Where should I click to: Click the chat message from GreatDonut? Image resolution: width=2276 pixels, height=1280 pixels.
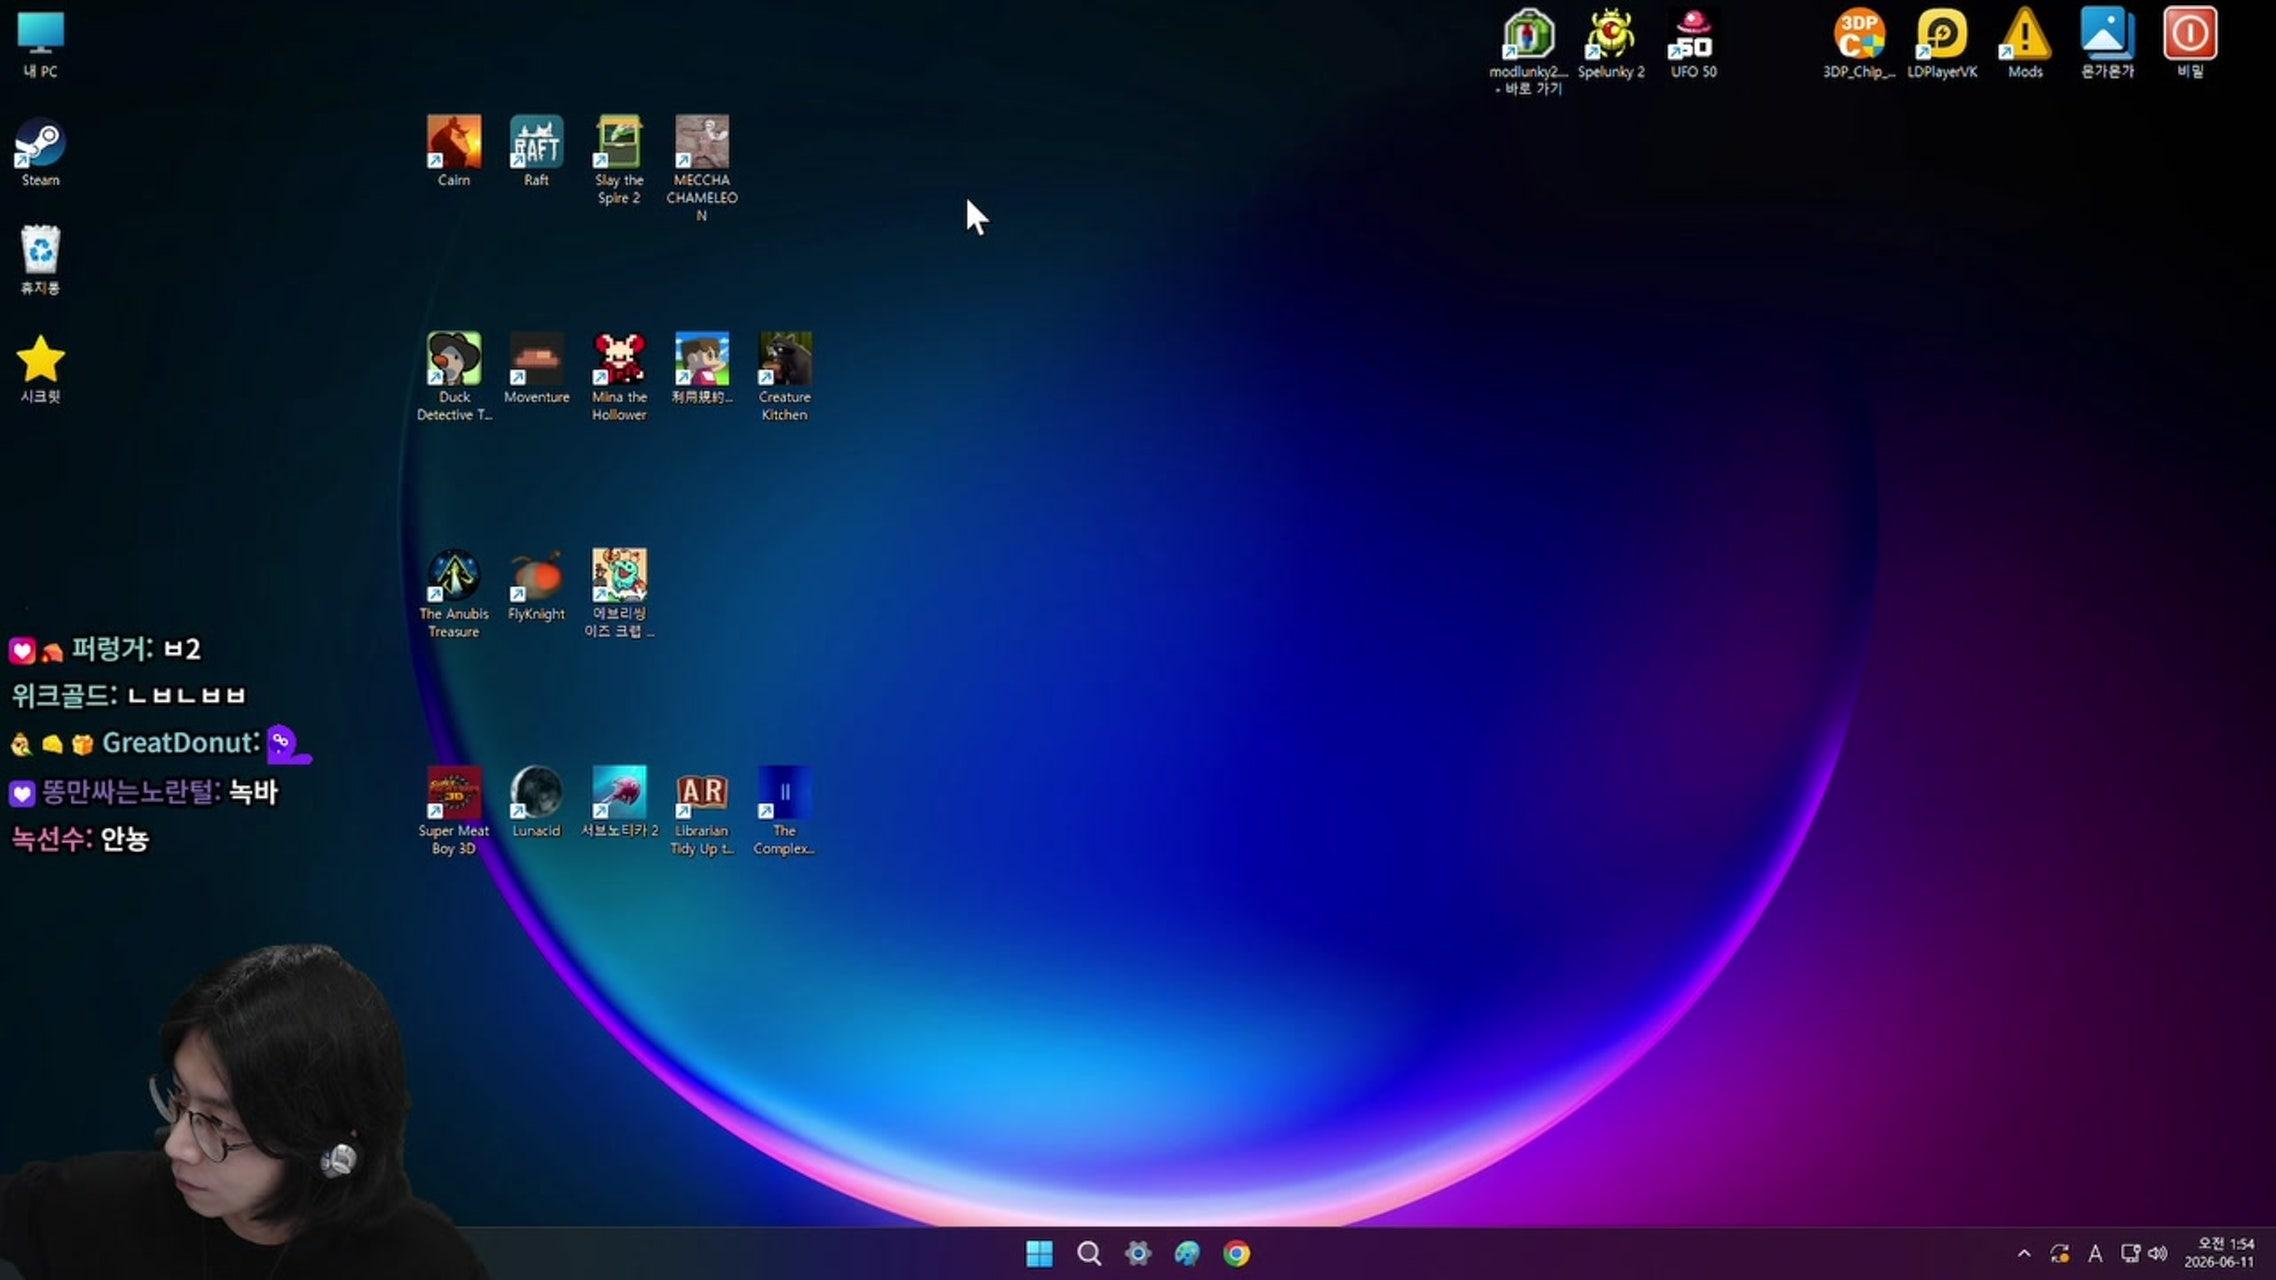click(160, 743)
